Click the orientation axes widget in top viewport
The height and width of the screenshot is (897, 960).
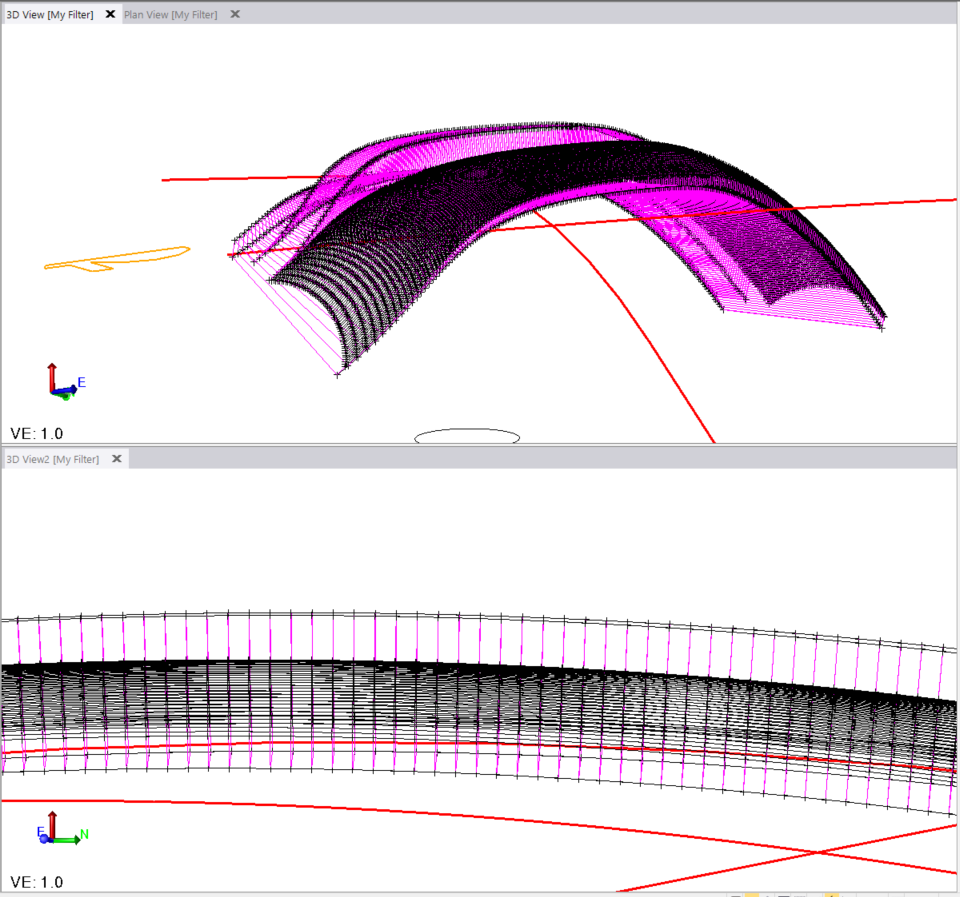[60, 380]
